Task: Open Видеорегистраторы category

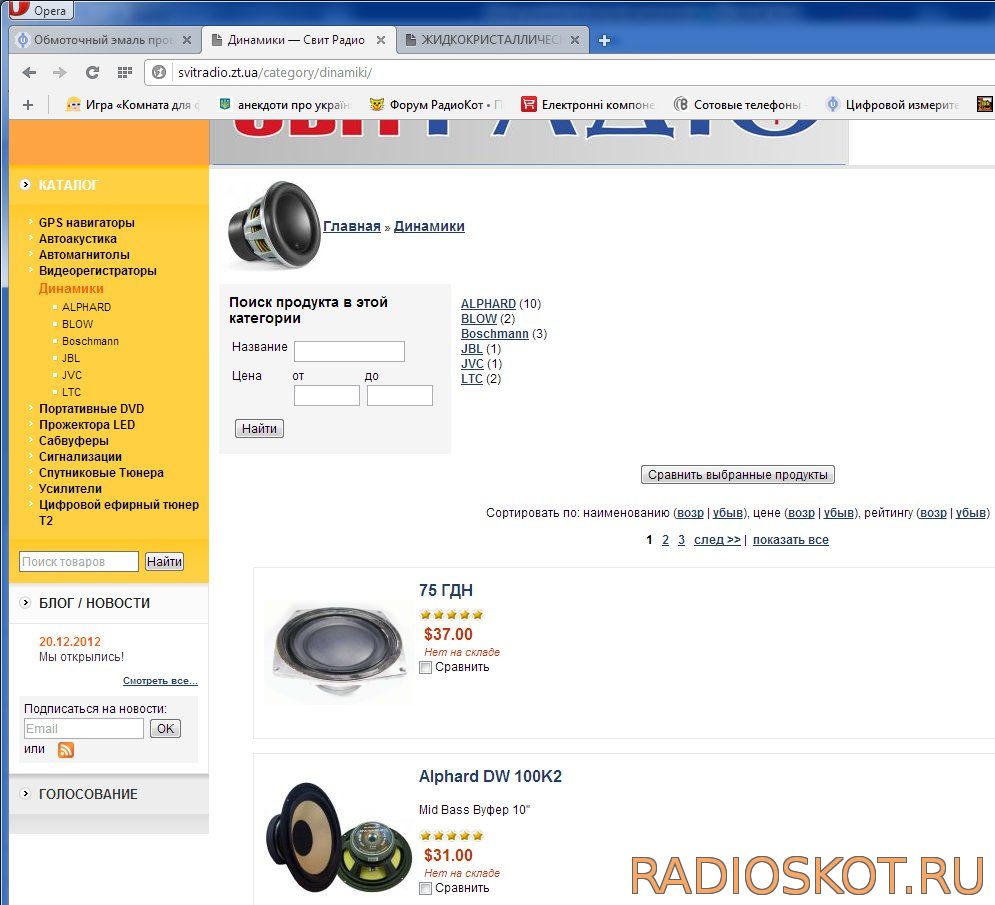Action: coord(97,270)
